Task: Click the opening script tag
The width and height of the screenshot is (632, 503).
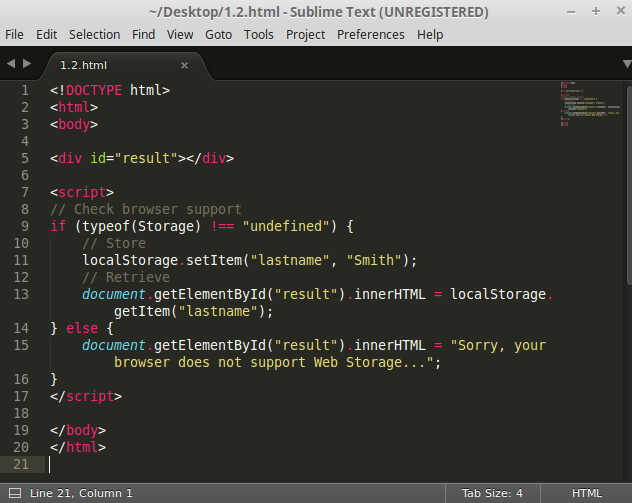Action: 82,192
